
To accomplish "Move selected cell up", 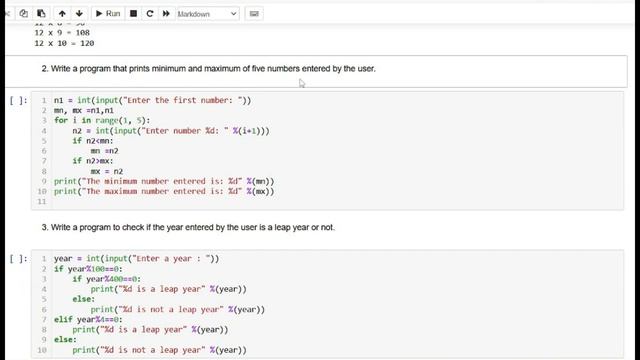I will 62,13.
